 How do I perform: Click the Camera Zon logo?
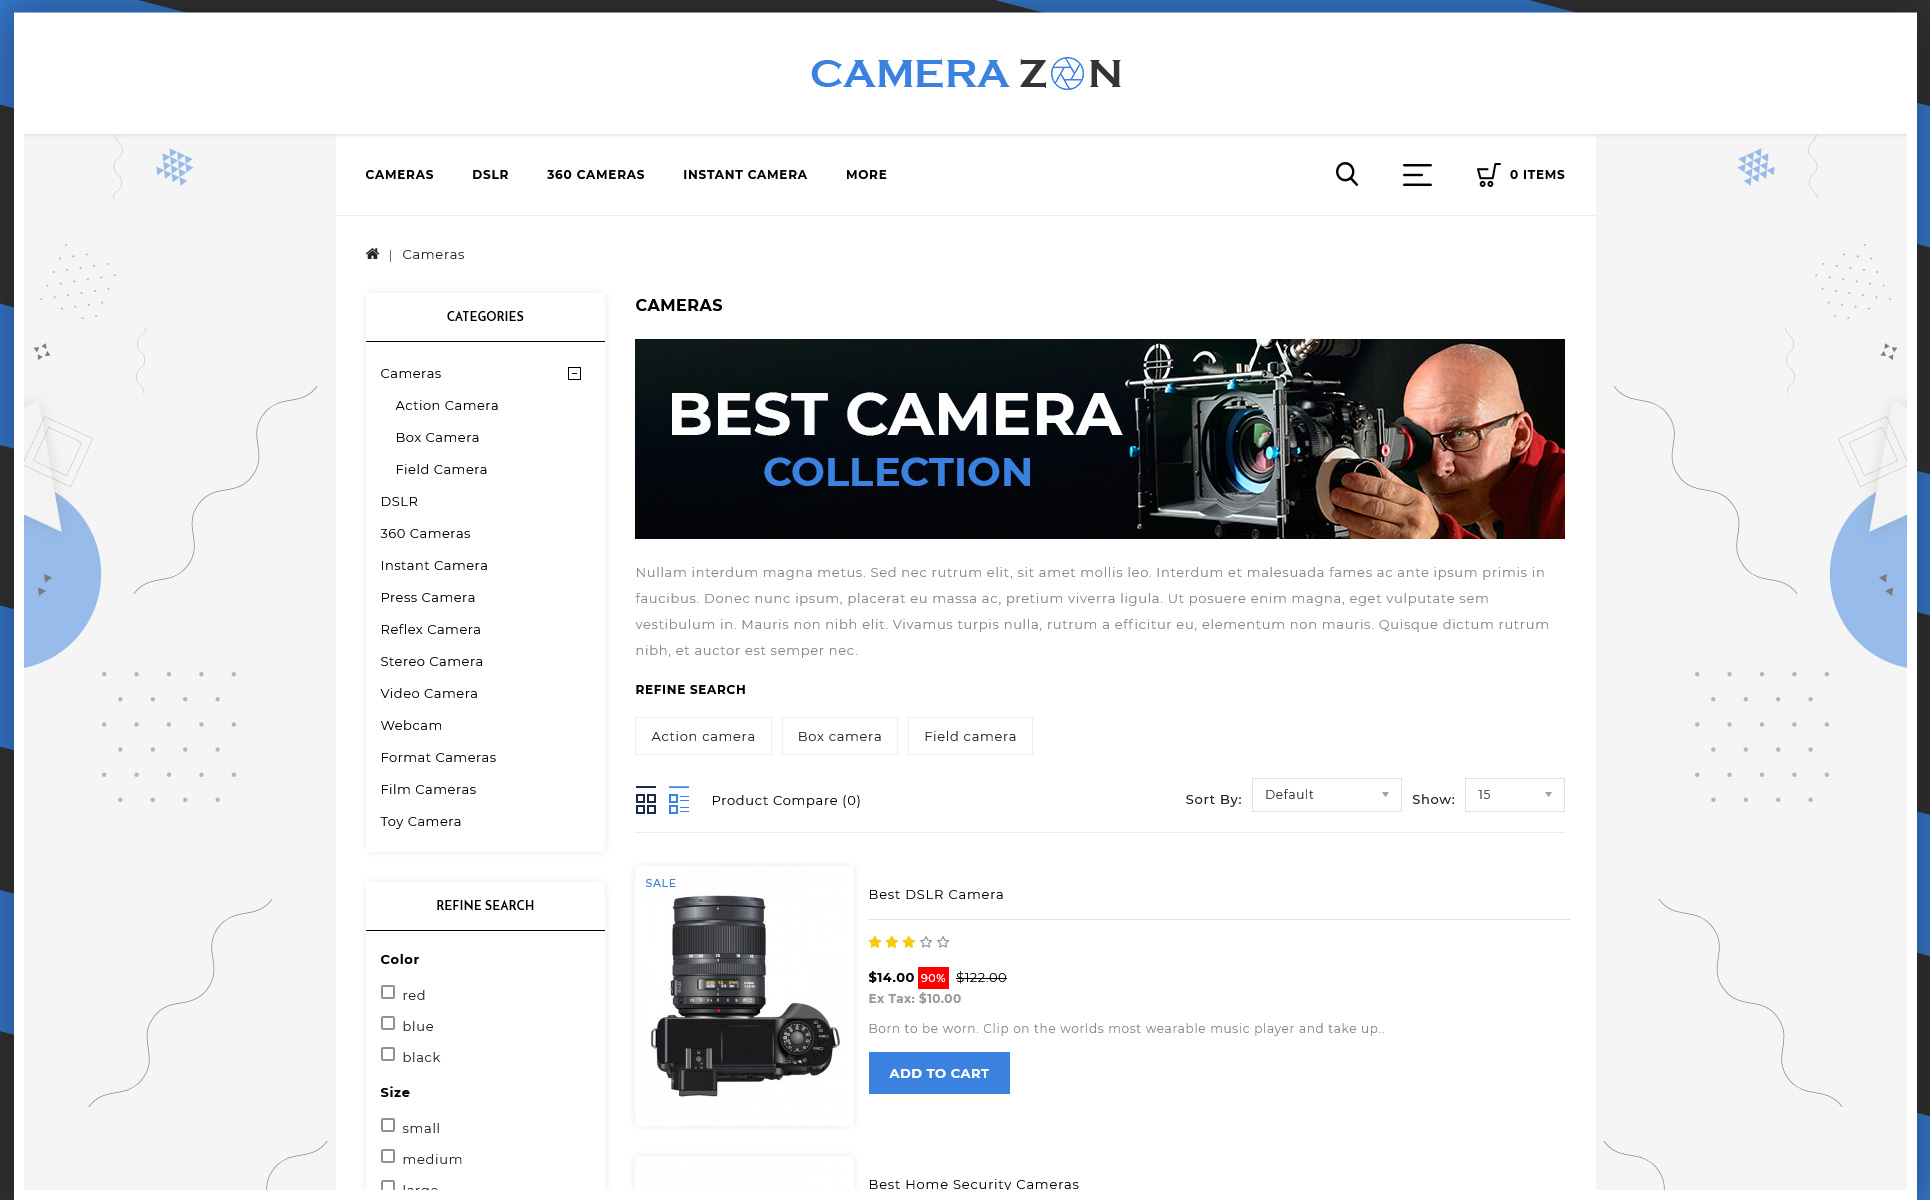pos(965,73)
